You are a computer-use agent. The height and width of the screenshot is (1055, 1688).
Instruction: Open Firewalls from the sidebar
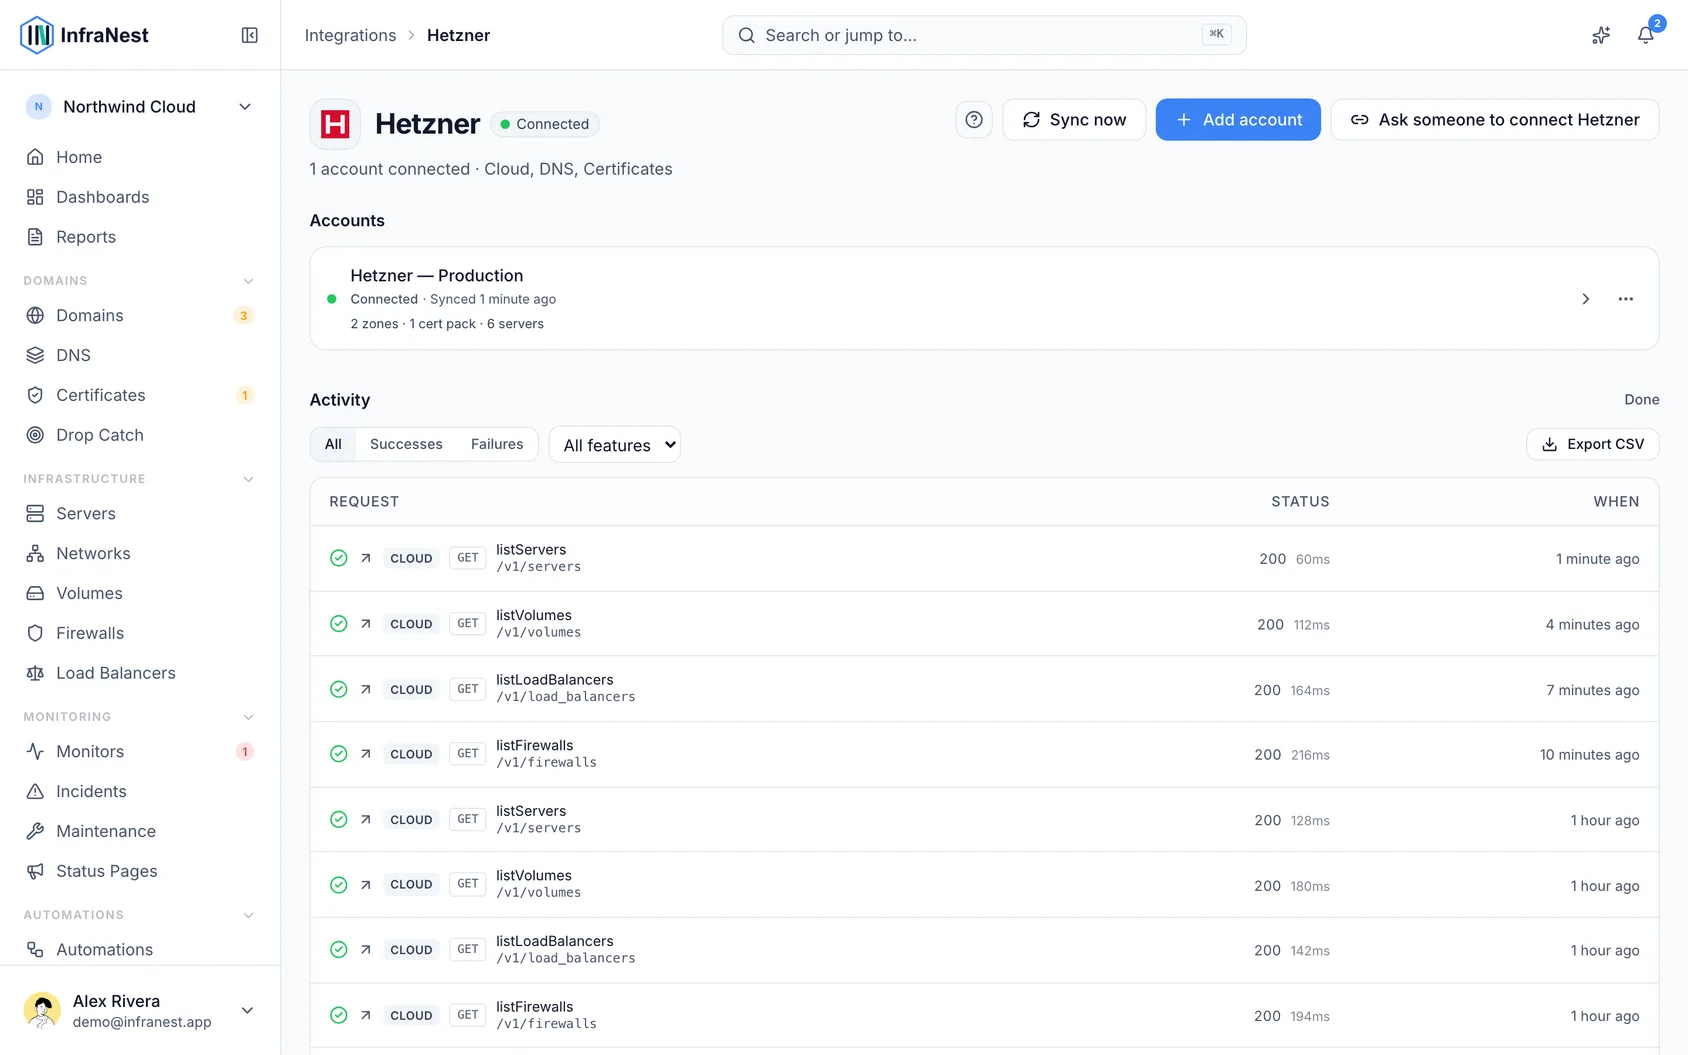140,633
